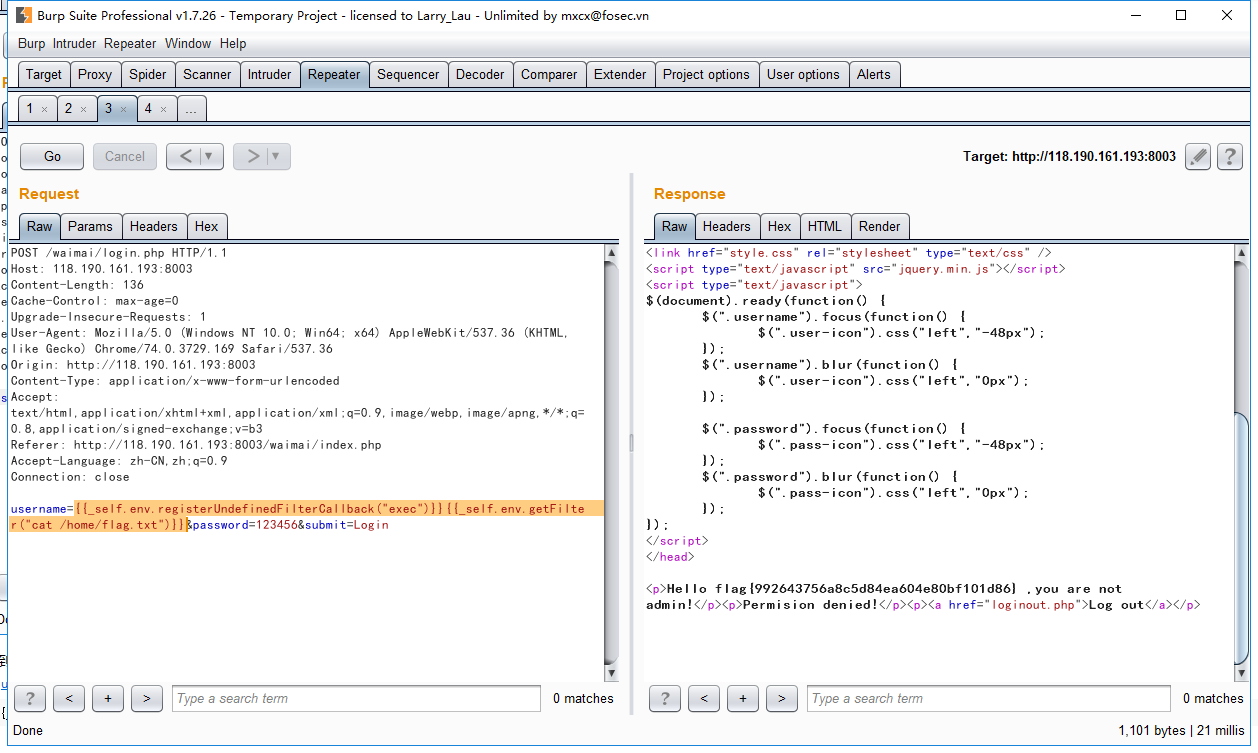Click the plus options button in request search

[x=108, y=698]
